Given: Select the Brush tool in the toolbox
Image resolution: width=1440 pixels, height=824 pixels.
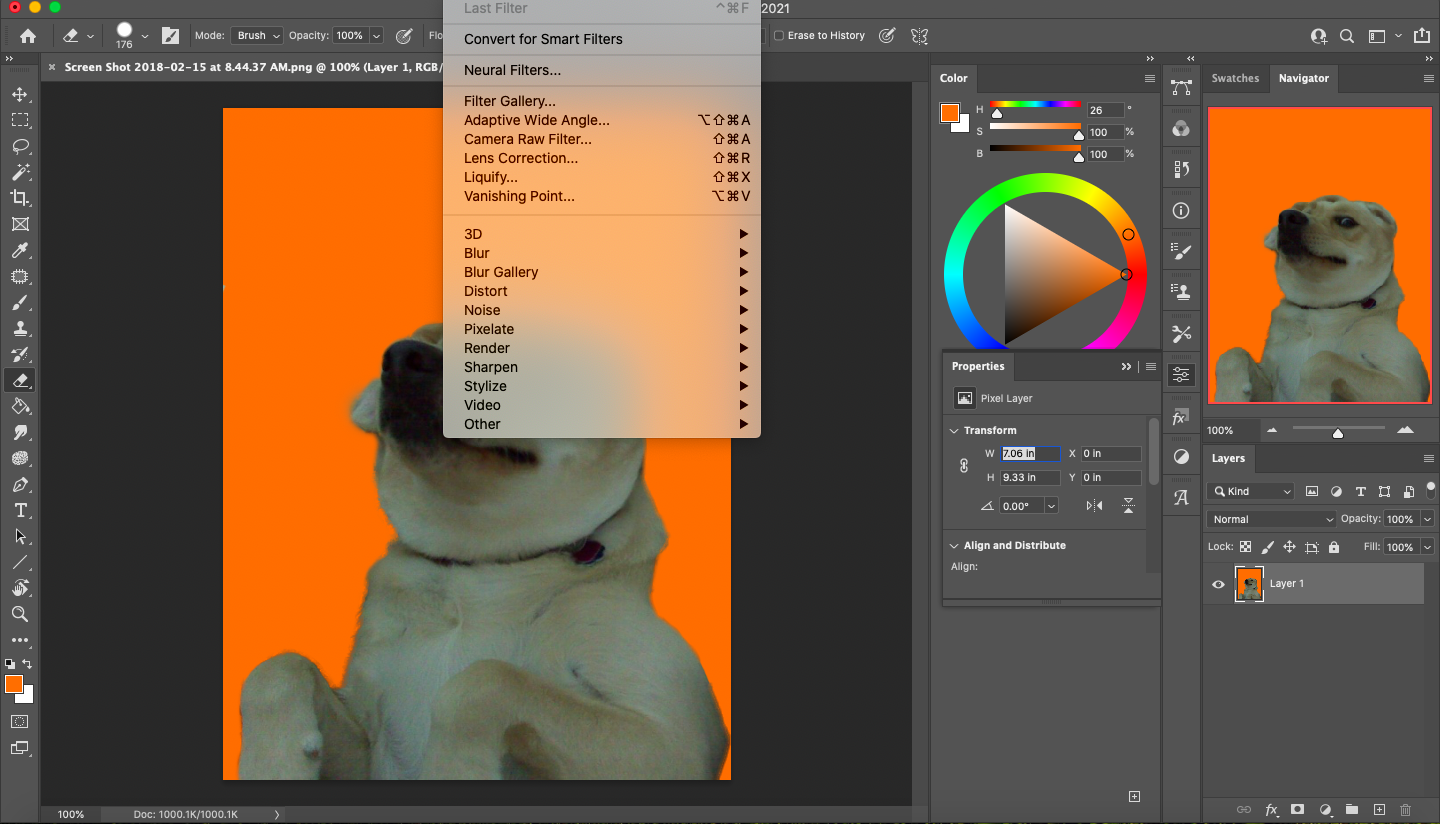Looking at the screenshot, I should tap(20, 302).
